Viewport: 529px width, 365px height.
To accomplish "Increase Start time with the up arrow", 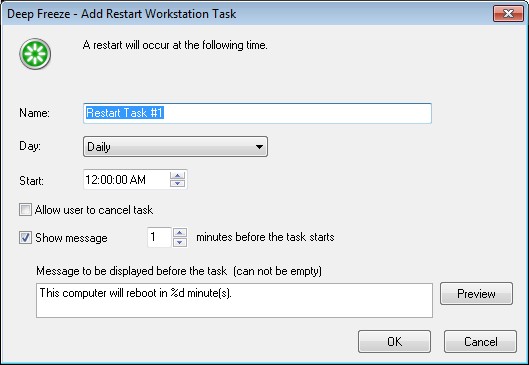I will click(177, 175).
